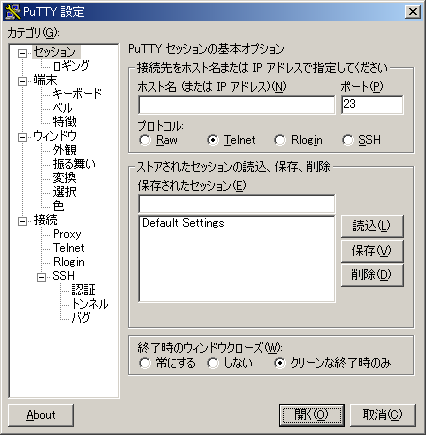Open the Proxy category
The width and height of the screenshot is (426, 435).
67,234
